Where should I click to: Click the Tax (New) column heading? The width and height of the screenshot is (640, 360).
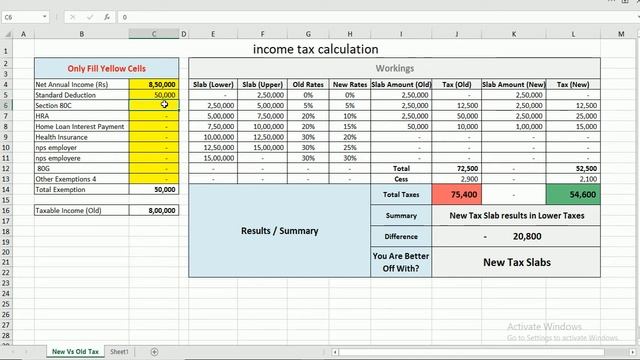[573, 84]
